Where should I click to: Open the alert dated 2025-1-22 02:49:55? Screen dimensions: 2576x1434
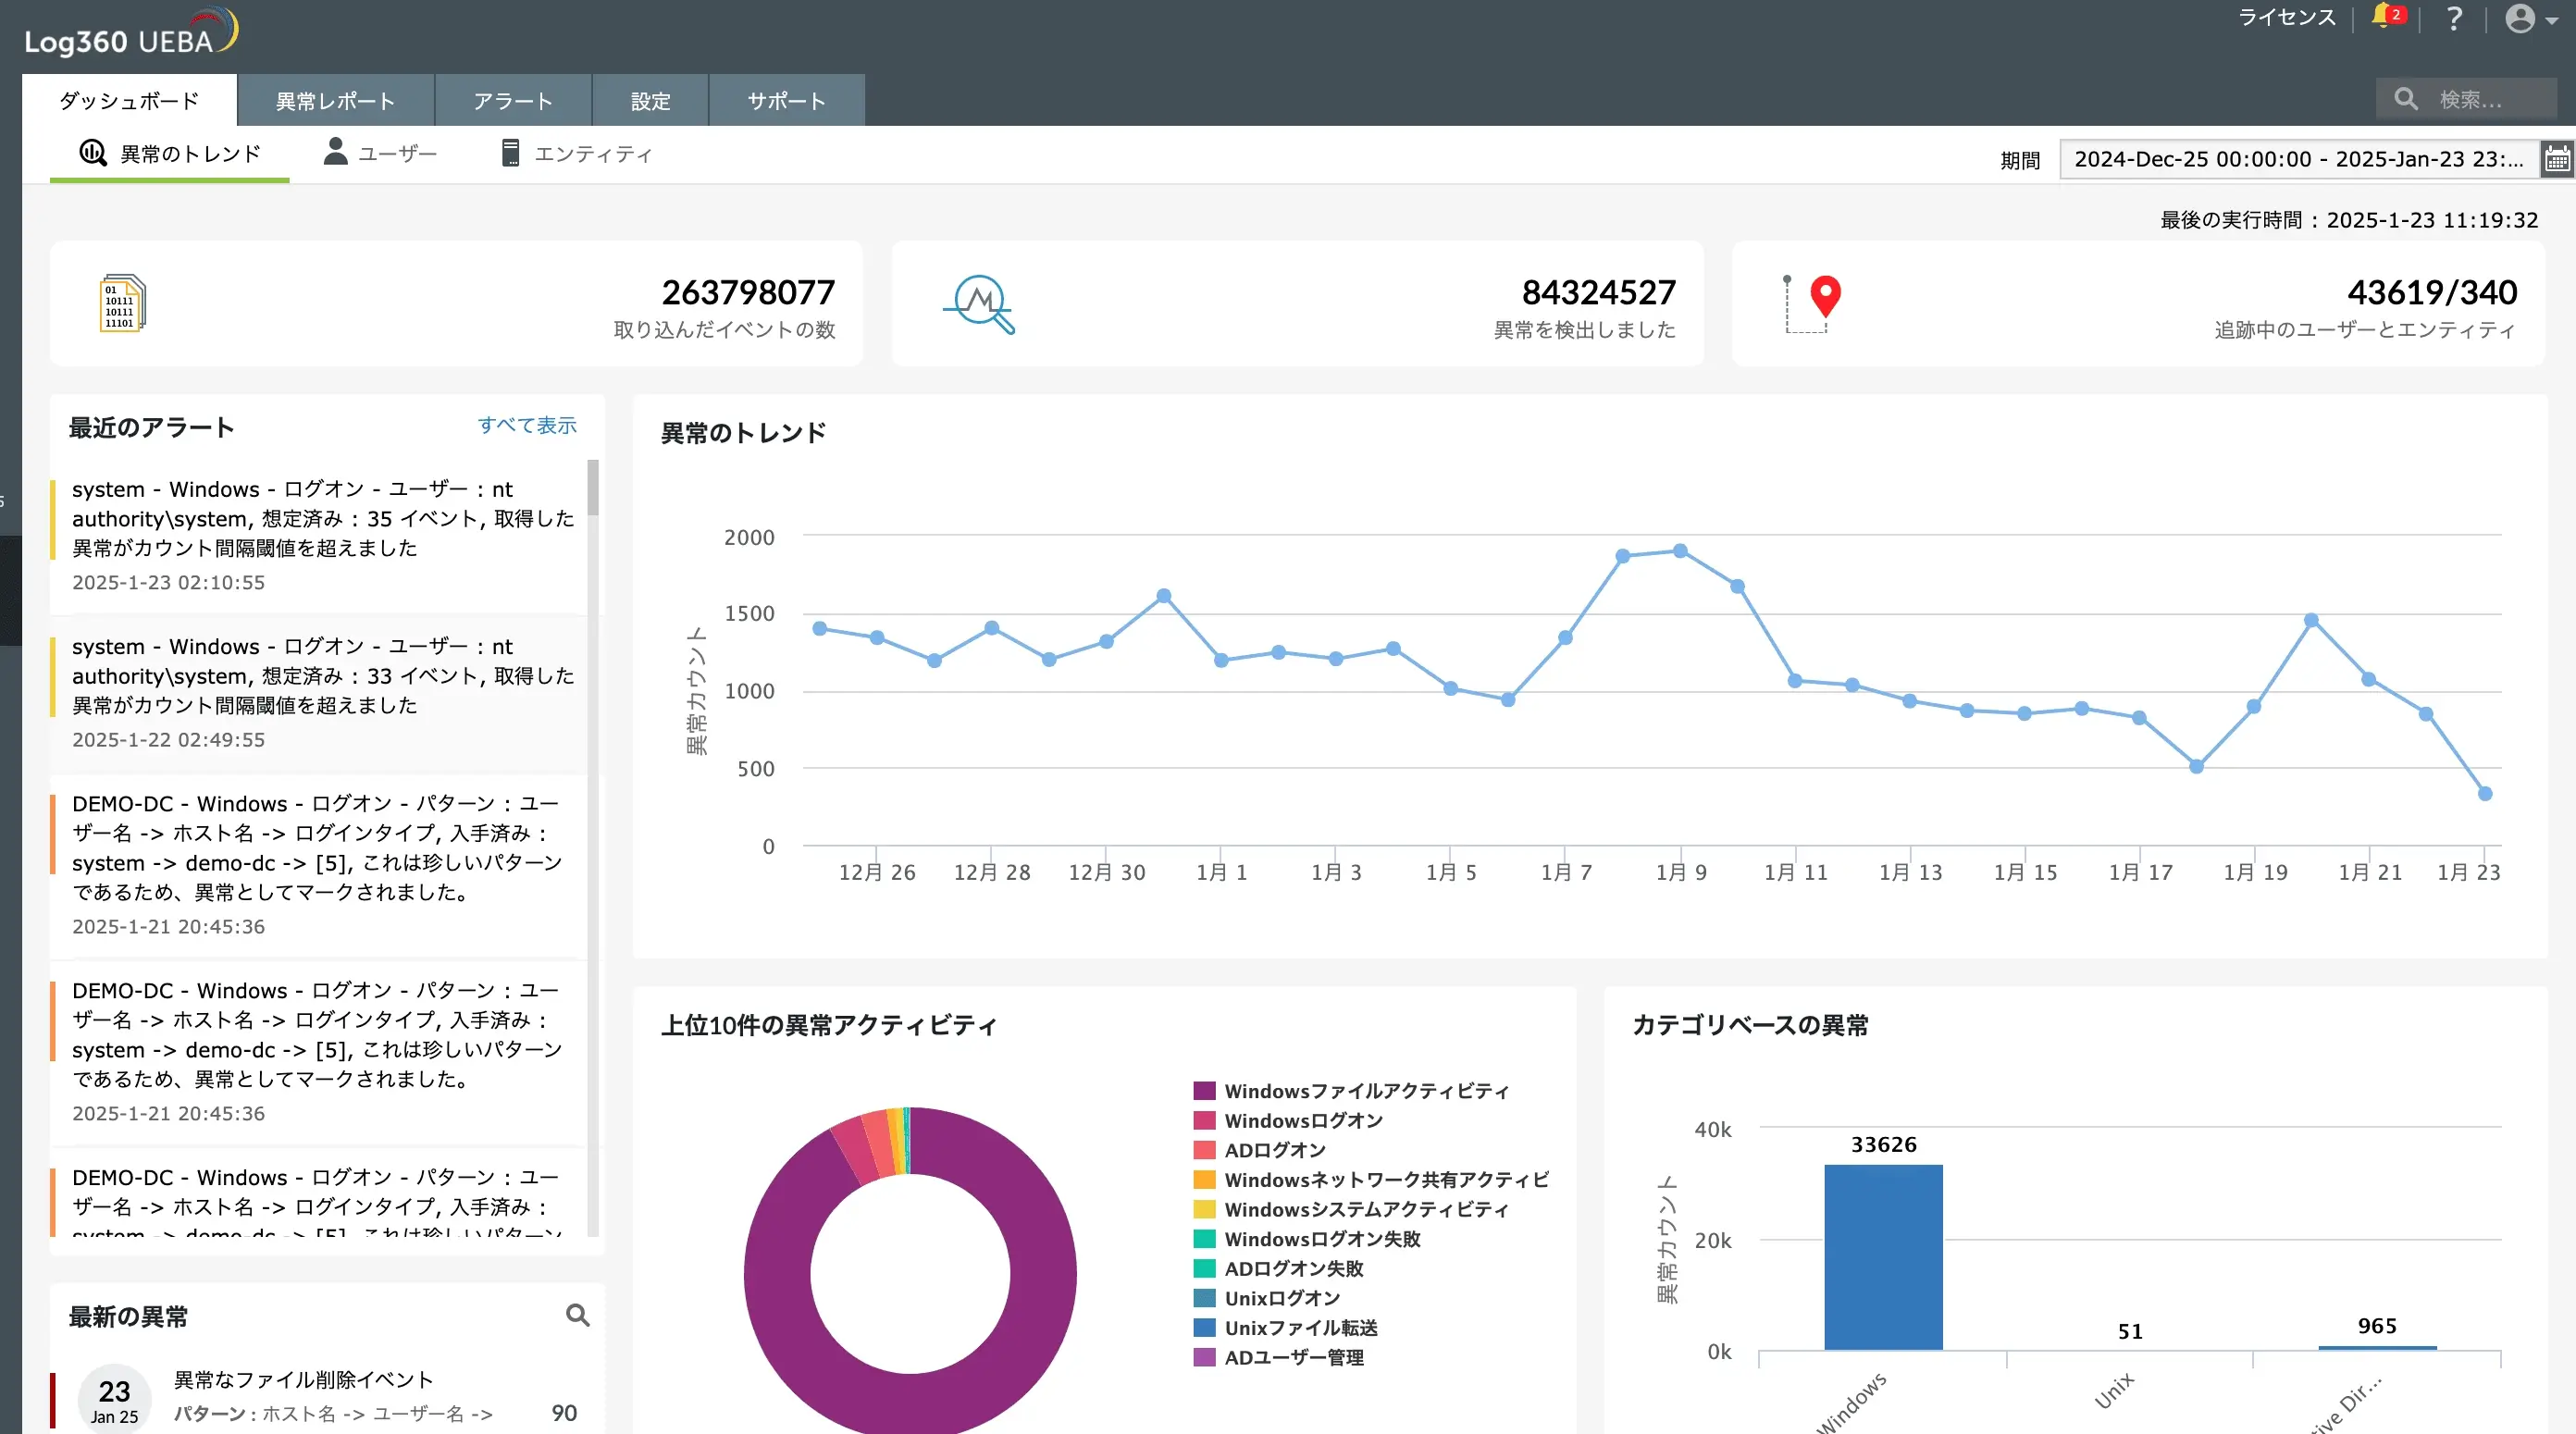coord(318,693)
